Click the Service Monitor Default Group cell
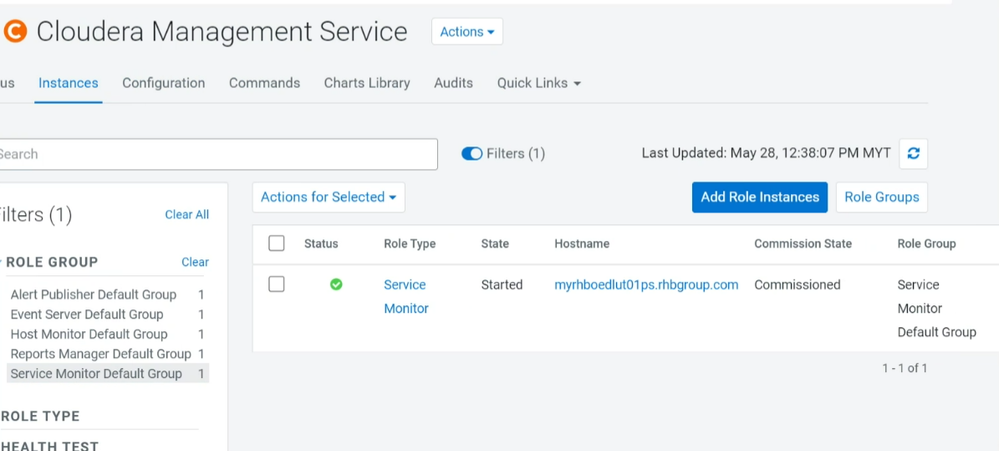The height and width of the screenshot is (451, 999). click(937, 308)
